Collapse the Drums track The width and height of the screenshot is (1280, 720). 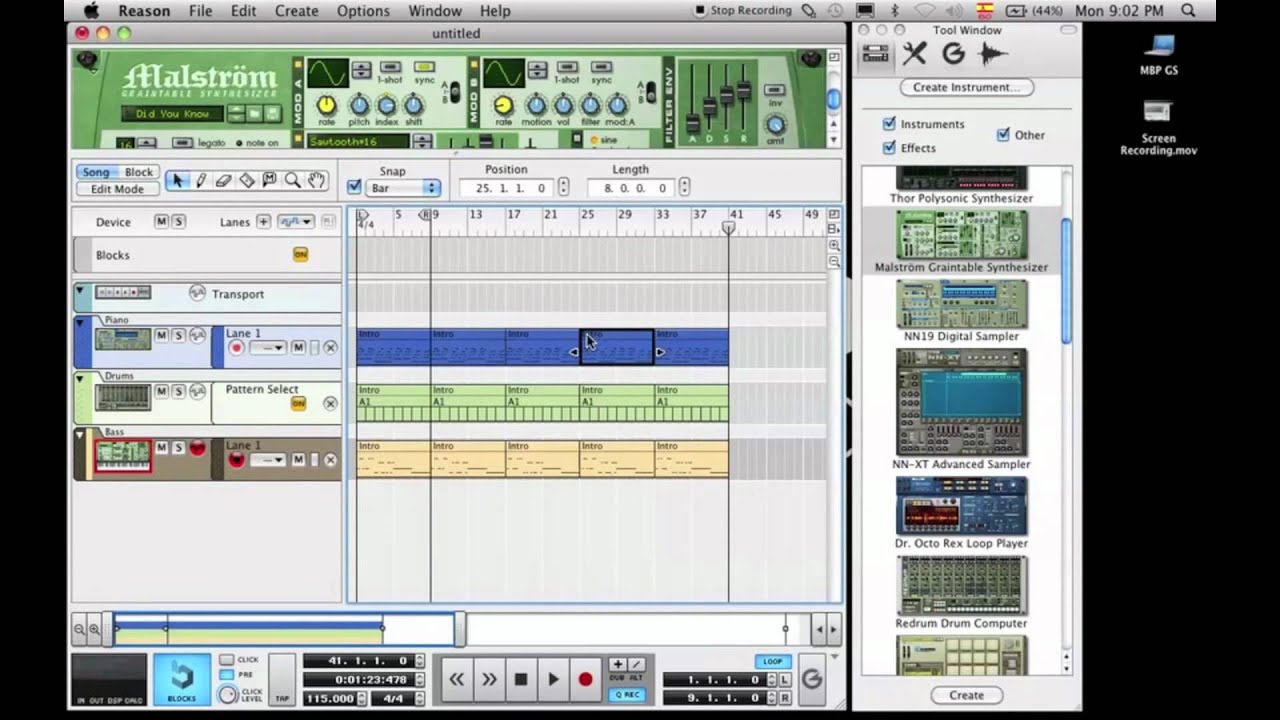pos(80,378)
